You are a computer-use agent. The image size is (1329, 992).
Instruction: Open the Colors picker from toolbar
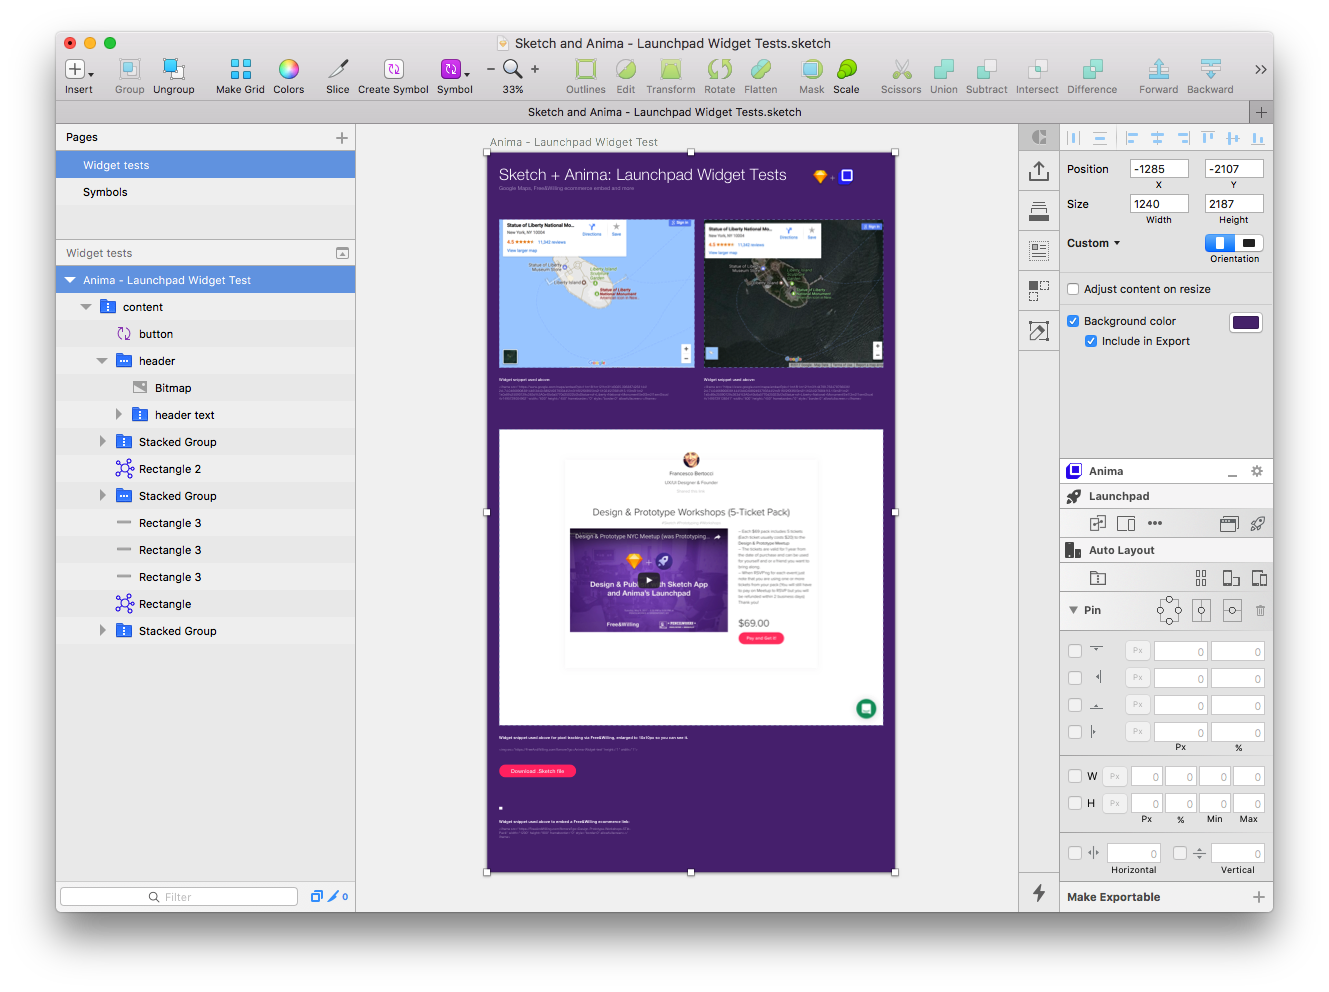pyautogui.click(x=289, y=70)
